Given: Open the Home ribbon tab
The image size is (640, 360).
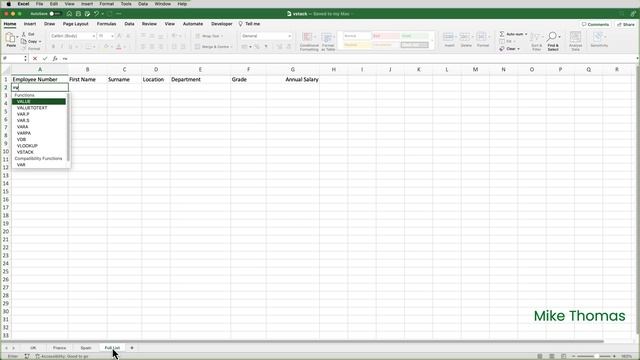Looking at the screenshot, I should point(10,24).
